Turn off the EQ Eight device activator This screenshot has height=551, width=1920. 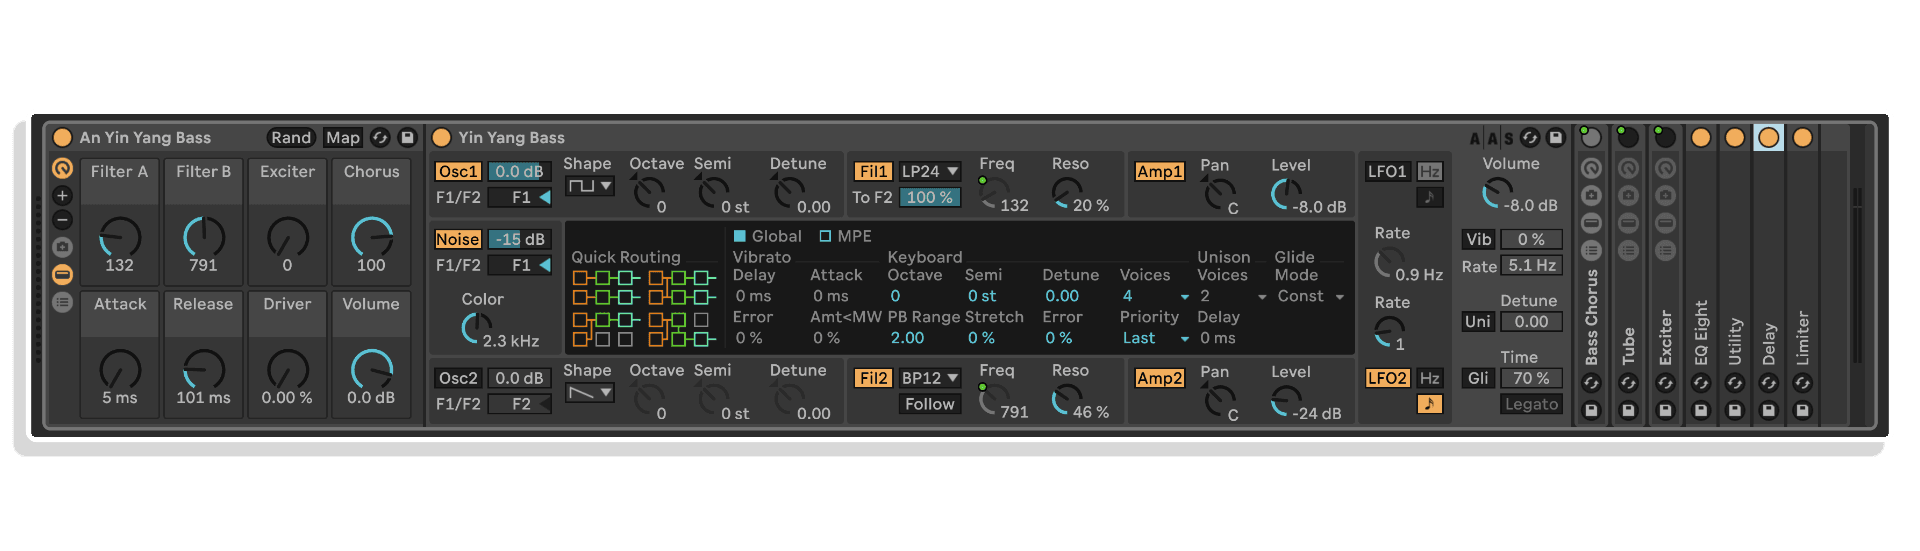pyautogui.click(x=1700, y=138)
